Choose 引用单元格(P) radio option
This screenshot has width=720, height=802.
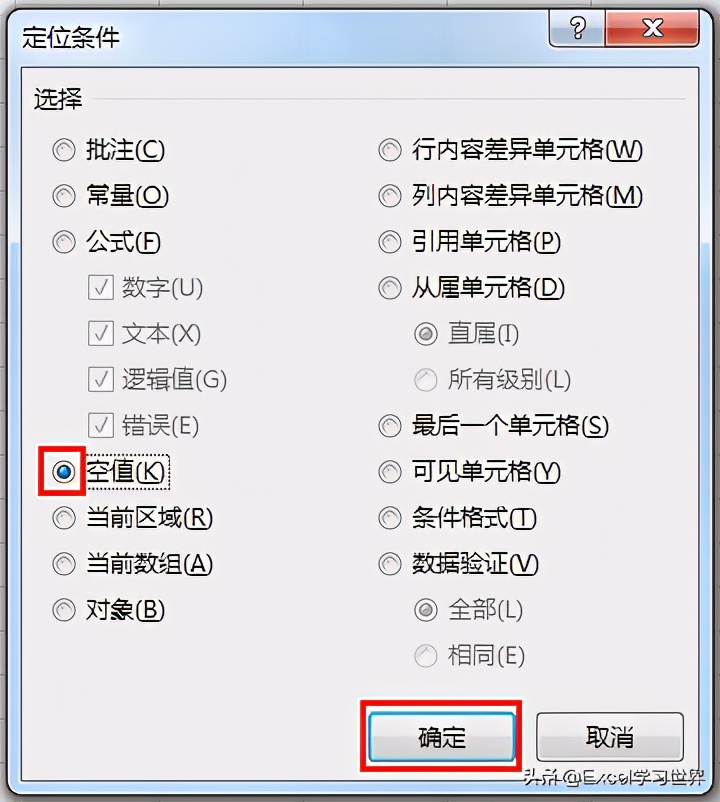click(390, 242)
